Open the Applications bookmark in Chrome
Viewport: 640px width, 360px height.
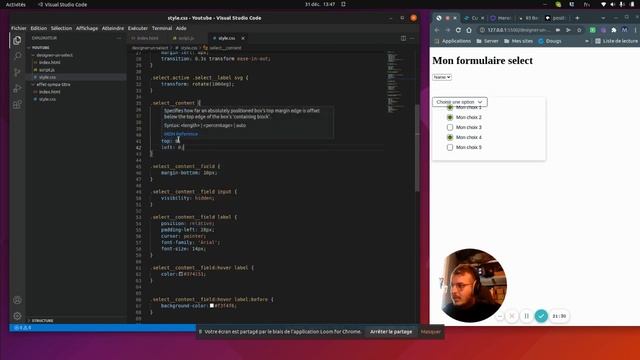pos(453,41)
